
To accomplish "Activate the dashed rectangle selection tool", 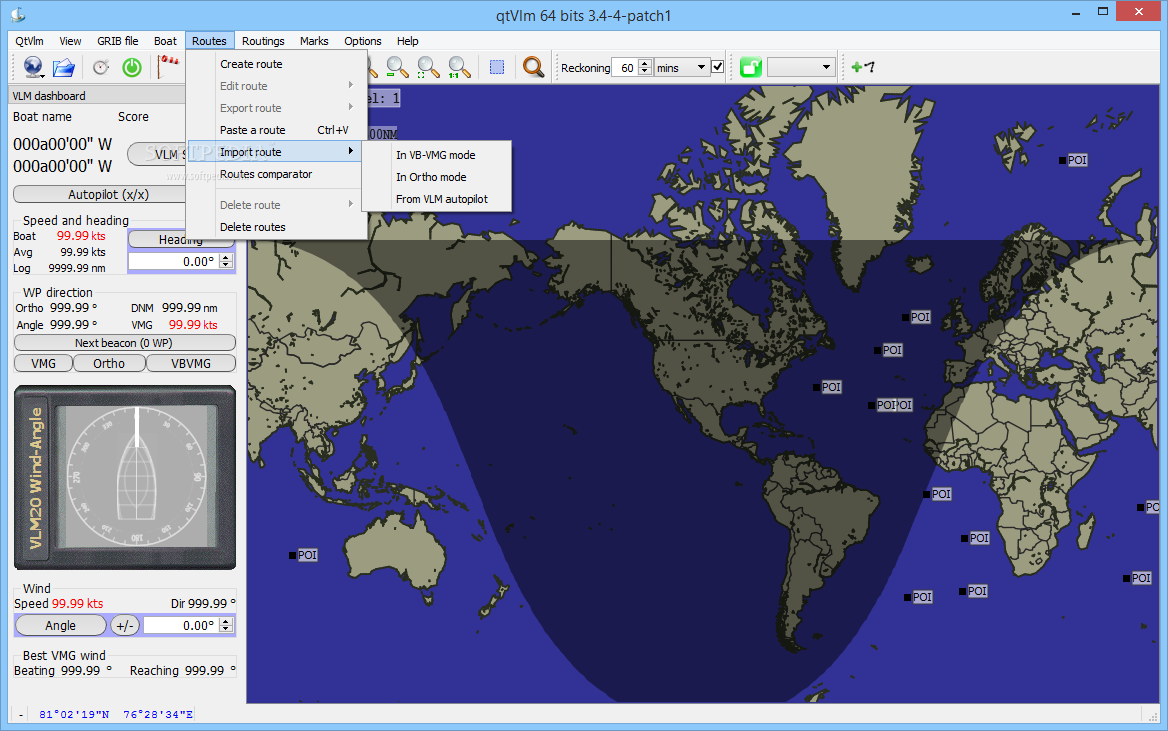I will pos(497,67).
